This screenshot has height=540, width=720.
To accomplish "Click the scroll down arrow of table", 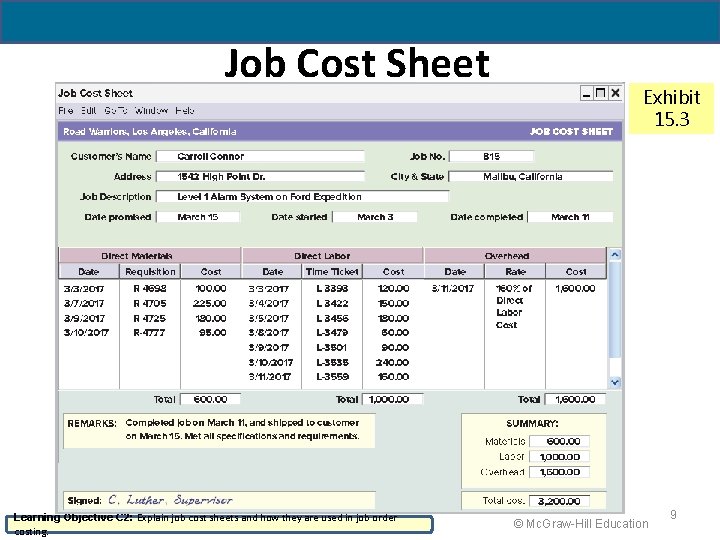I will click(x=615, y=382).
